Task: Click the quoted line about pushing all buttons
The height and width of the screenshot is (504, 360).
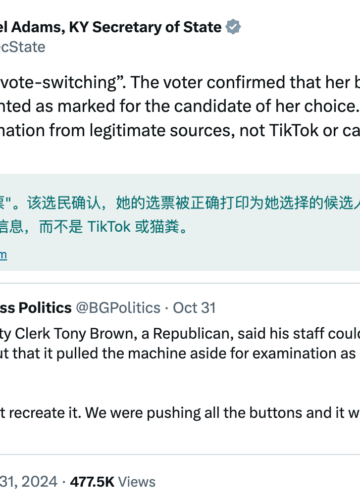Action: 180,413
